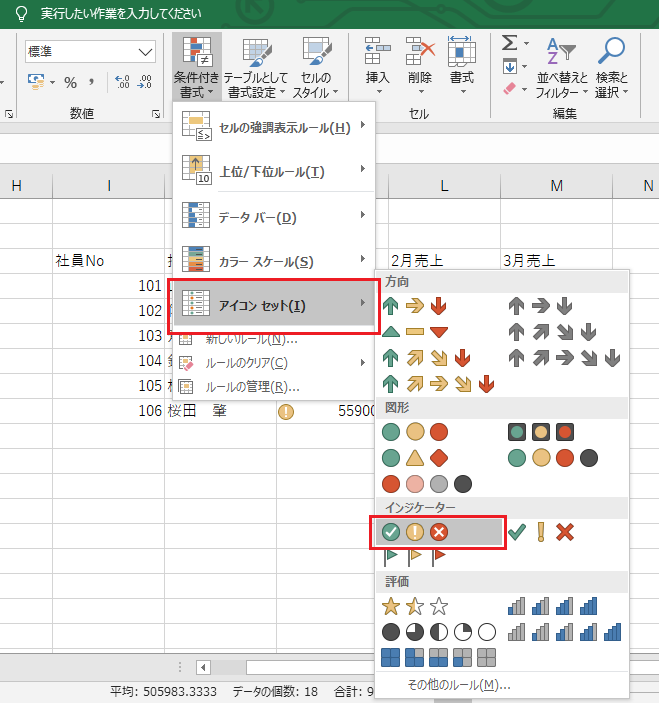659x703 pixels.
Task: Select five gray arrows icon set
Action: pyautogui.click(x=564, y=358)
